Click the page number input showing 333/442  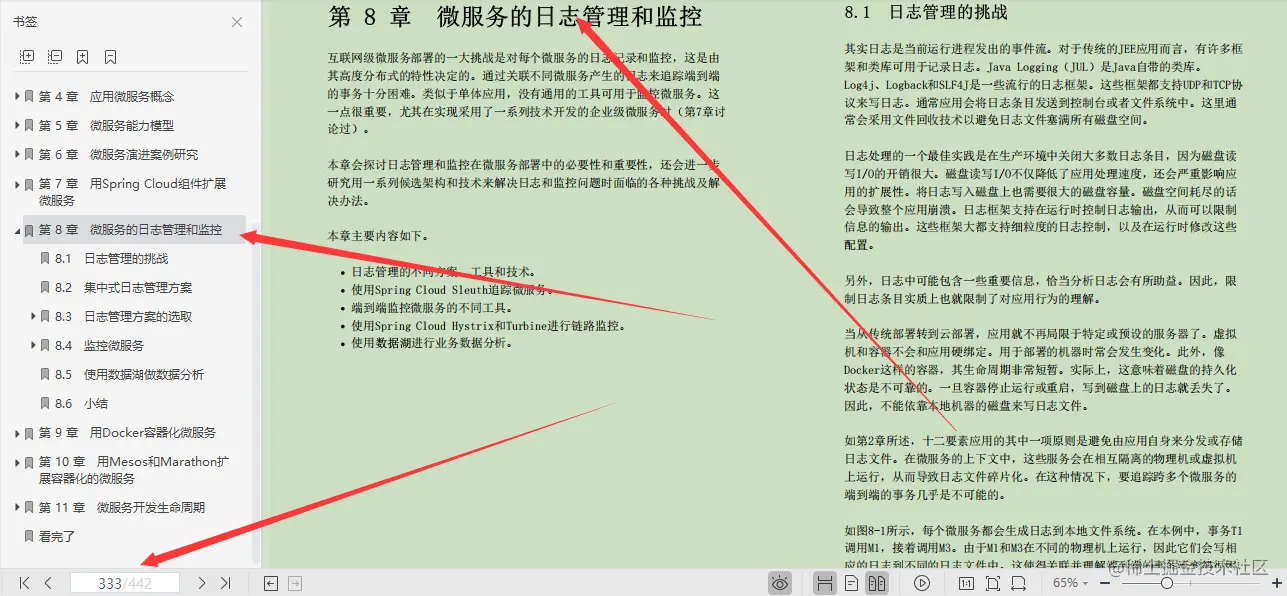click(x=125, y=582)
